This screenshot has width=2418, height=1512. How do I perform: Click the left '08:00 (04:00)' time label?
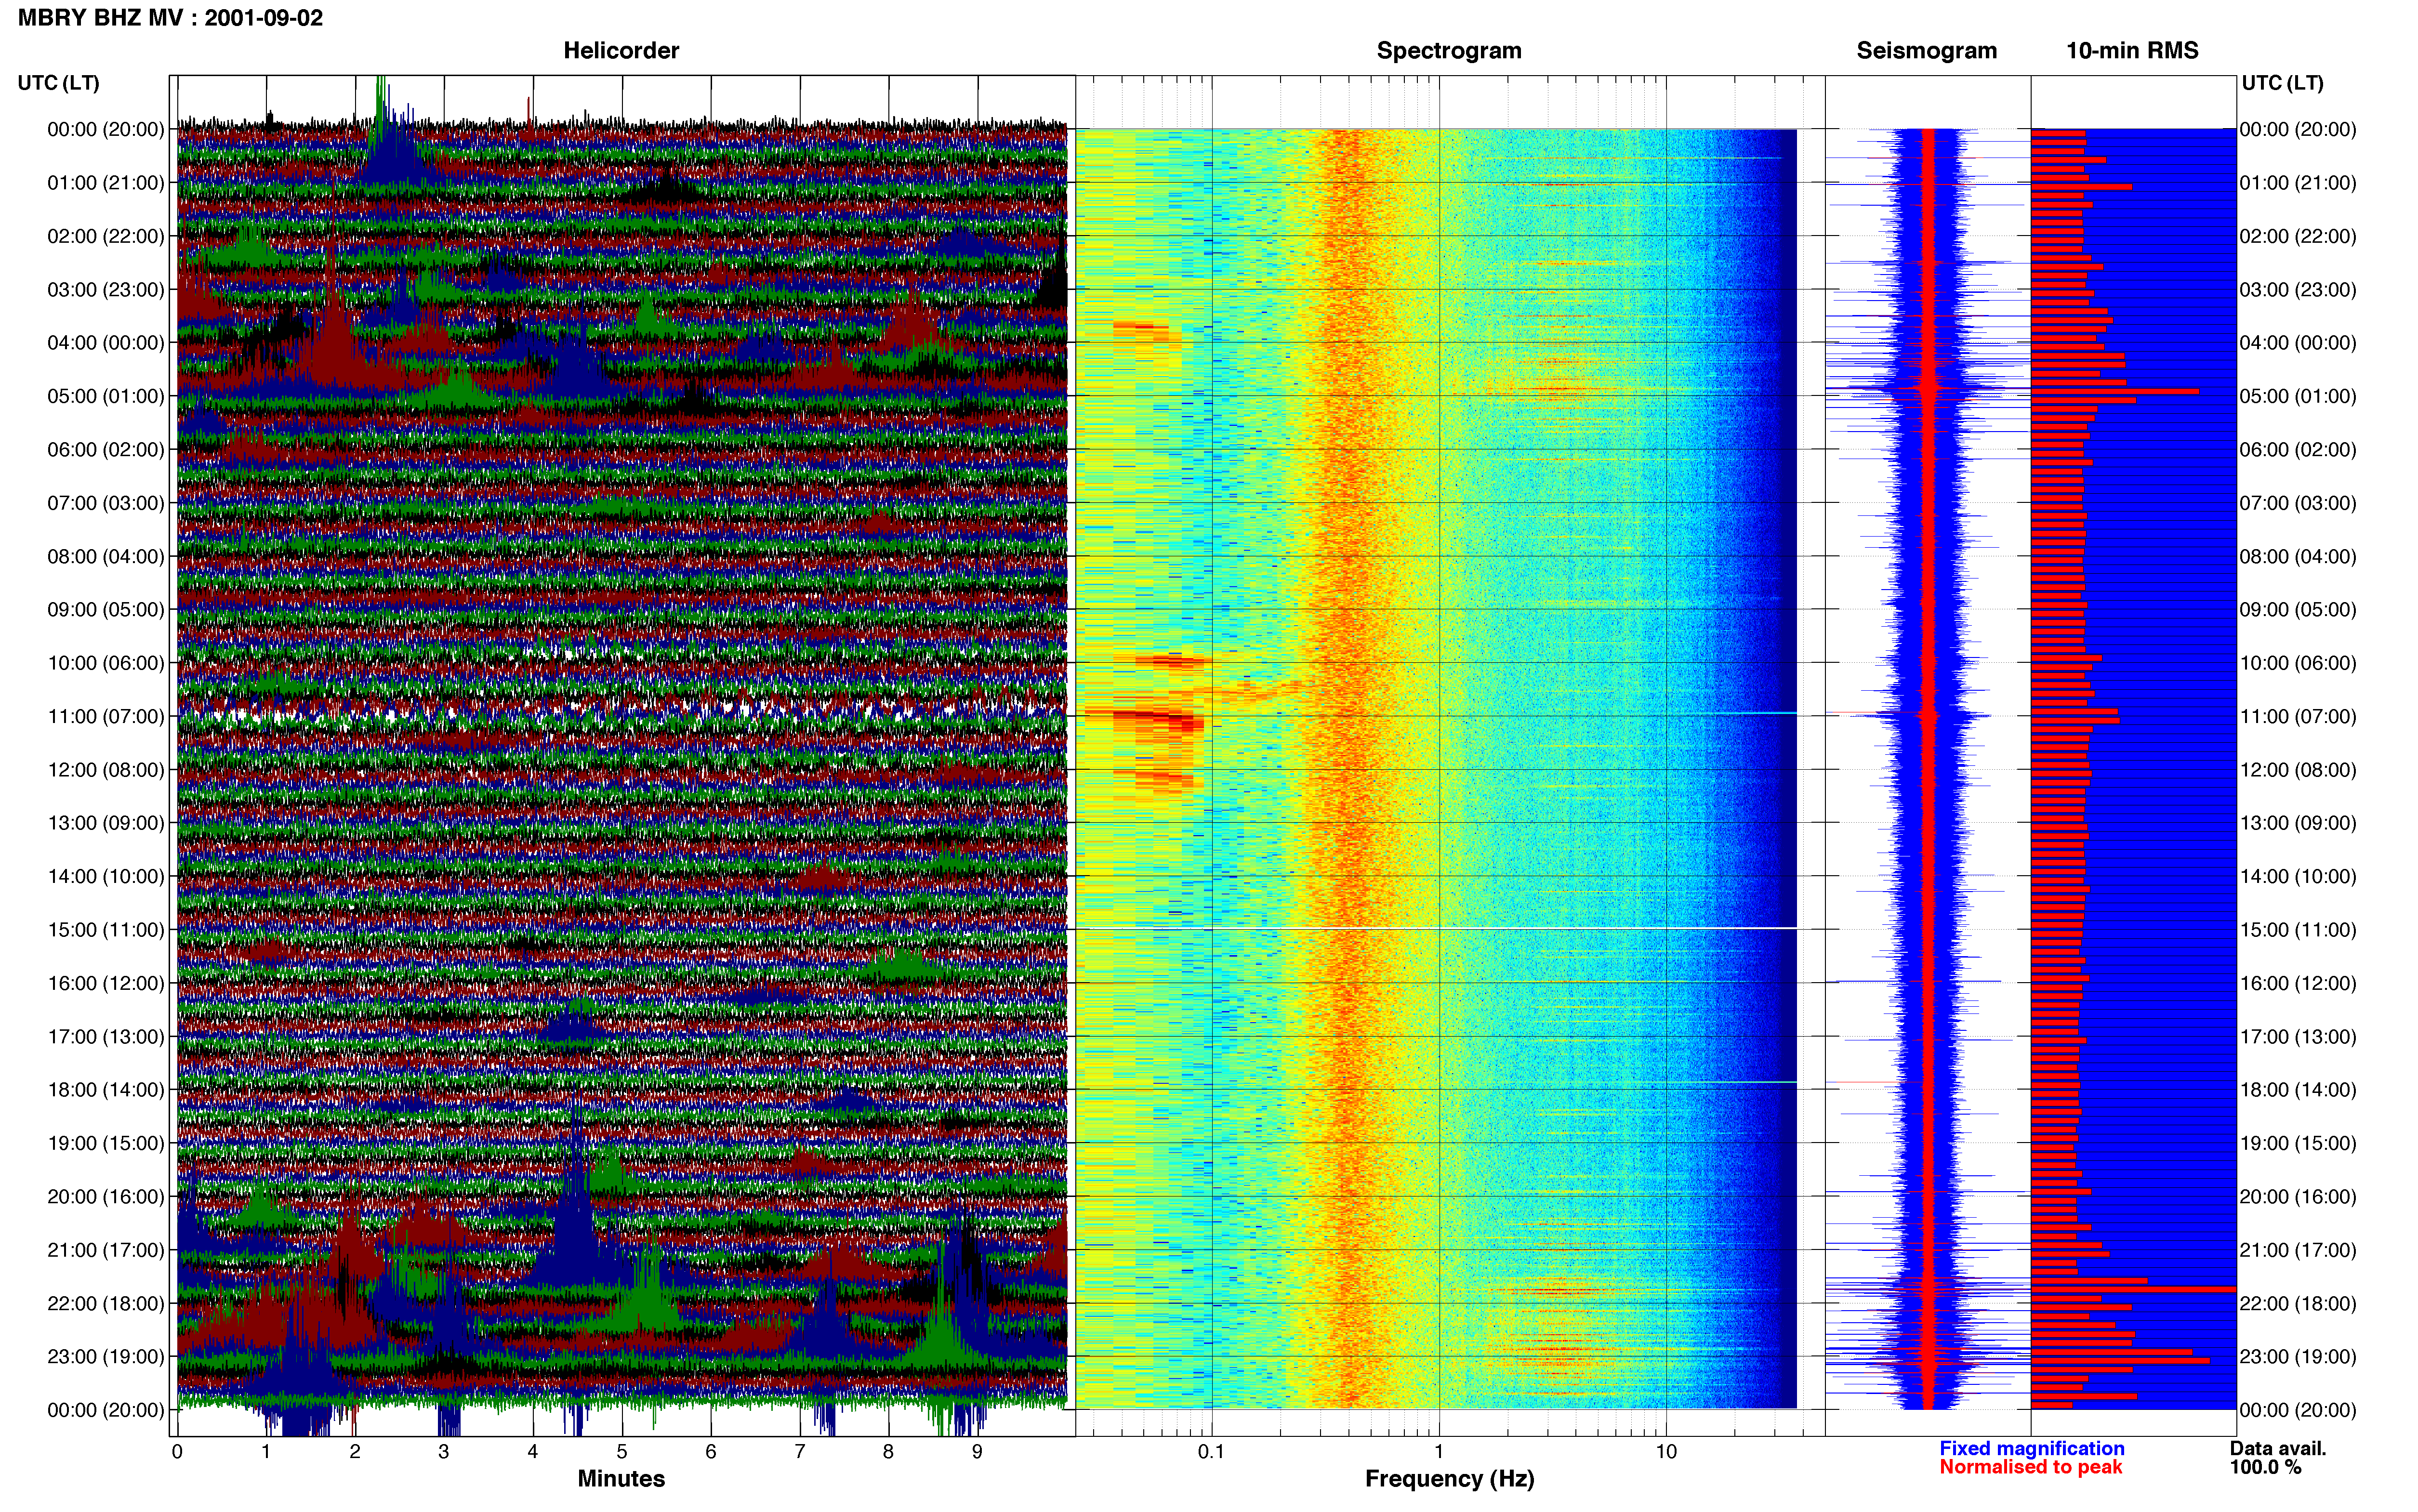(x=106, y=556)
